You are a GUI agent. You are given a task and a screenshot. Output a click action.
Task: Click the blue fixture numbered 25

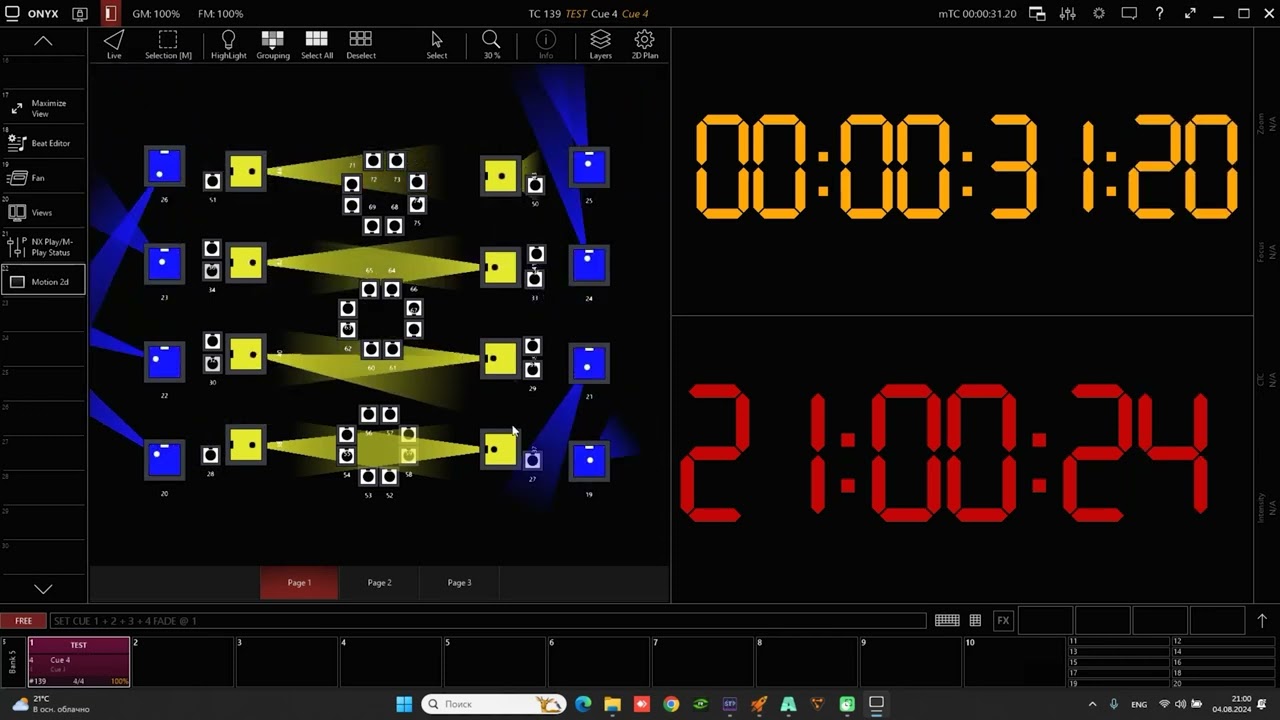point(589,167)
